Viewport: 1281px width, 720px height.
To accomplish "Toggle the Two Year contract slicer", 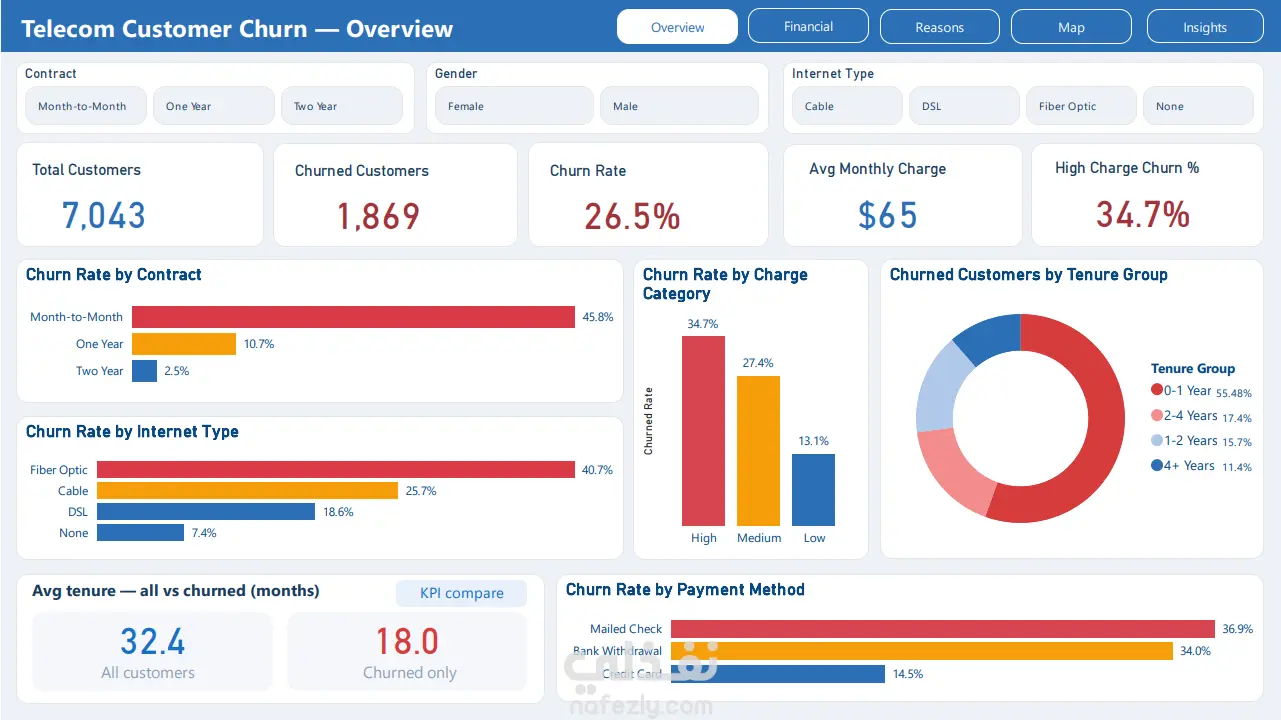I will click(x=342, y=106).
